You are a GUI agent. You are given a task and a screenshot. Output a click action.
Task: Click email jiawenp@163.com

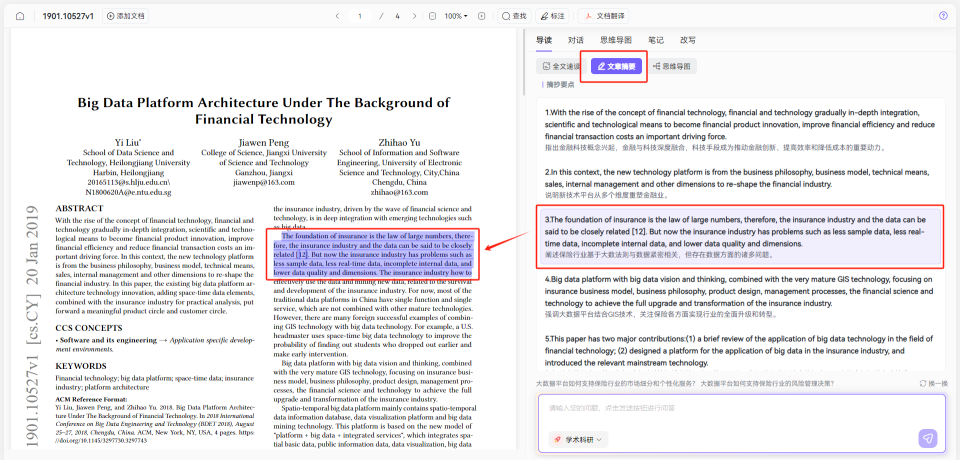264,183
